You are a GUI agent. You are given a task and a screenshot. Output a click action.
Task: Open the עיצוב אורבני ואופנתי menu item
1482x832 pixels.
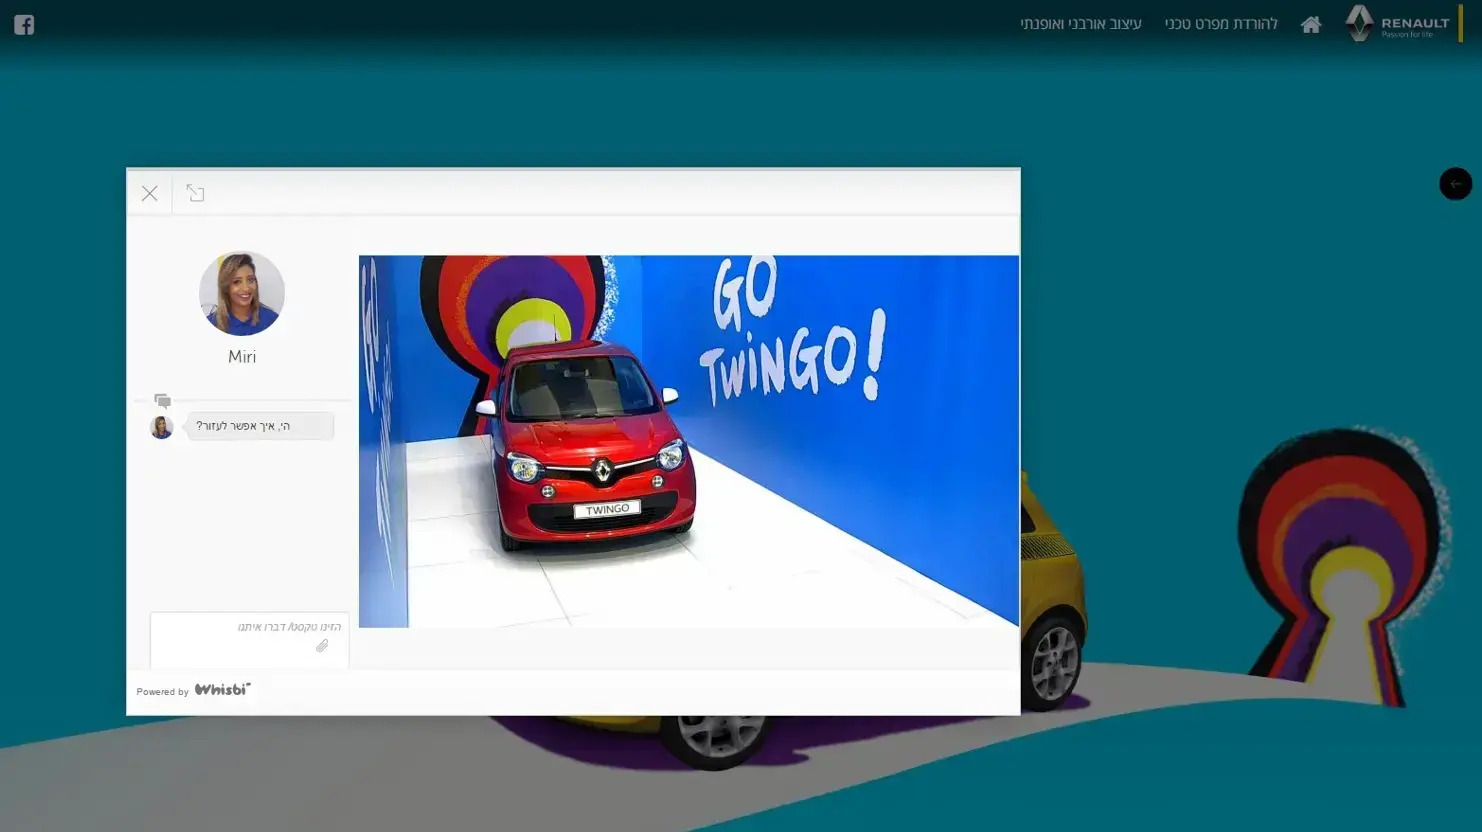click(x=1081, y=24)
